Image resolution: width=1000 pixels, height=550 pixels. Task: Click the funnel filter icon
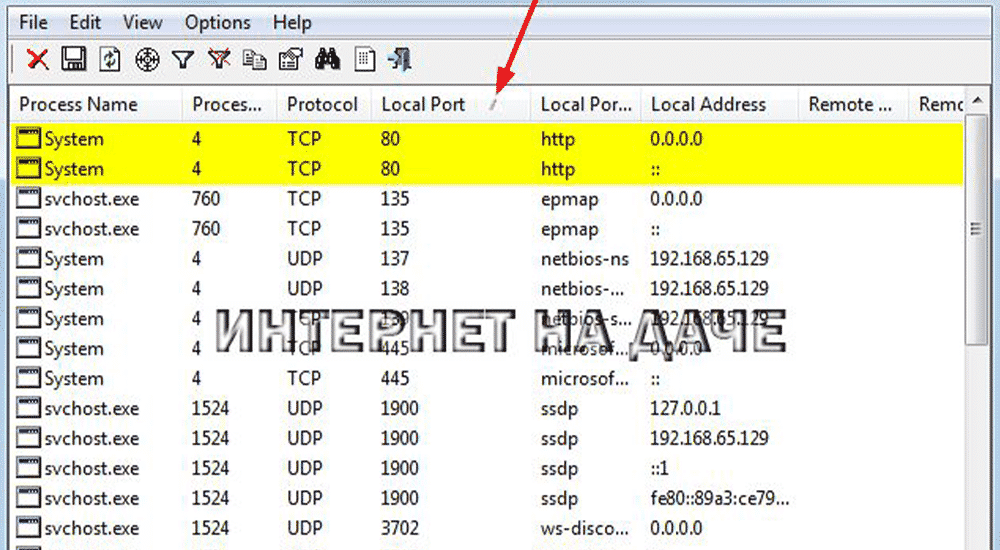pos(182,60)
